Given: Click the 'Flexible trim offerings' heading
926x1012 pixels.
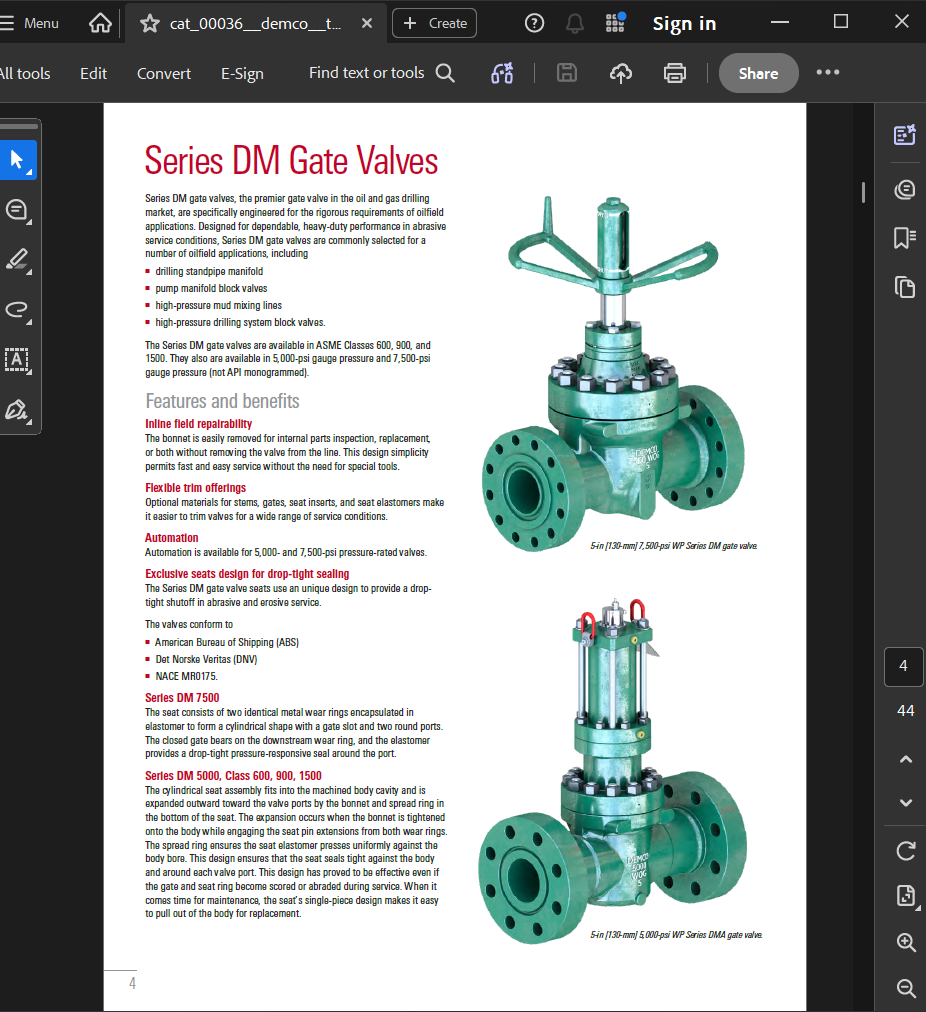Looking at the screenshot, I should [195, 488].
